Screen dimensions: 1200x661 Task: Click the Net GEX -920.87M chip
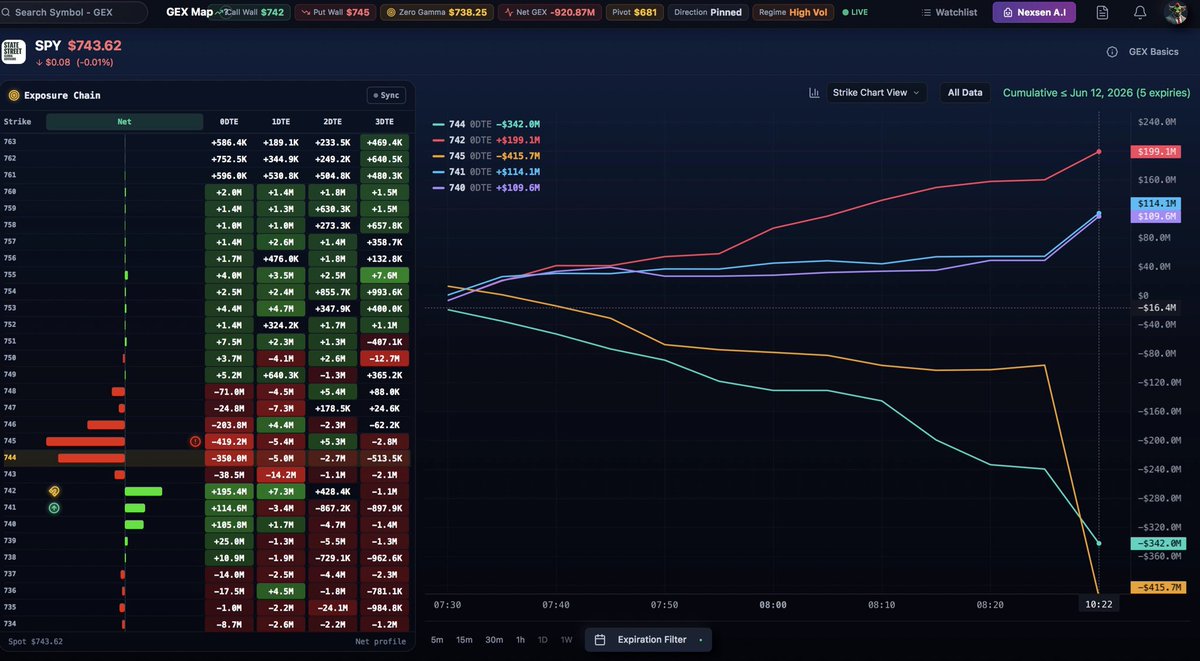click(550, 13)
